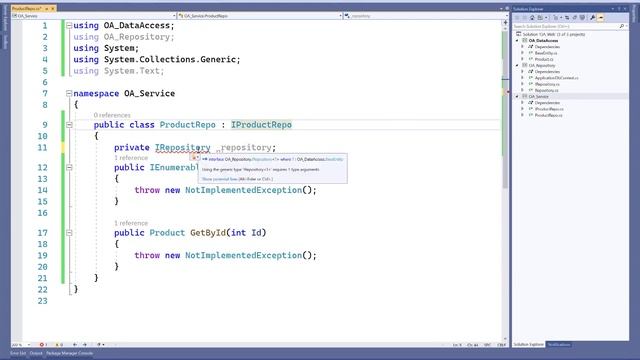
Task: Switch to the Solution Explorer bottom tab
Action: pos(528,344)
